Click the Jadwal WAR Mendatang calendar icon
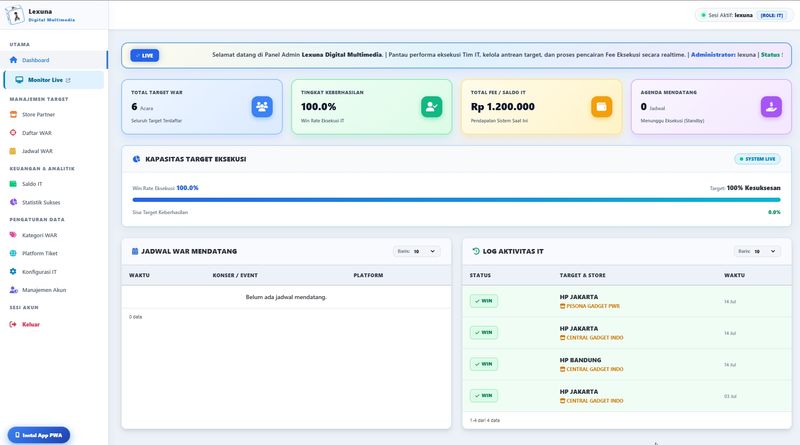The height and width of the screenshot is (445, 800). (135, 251)
